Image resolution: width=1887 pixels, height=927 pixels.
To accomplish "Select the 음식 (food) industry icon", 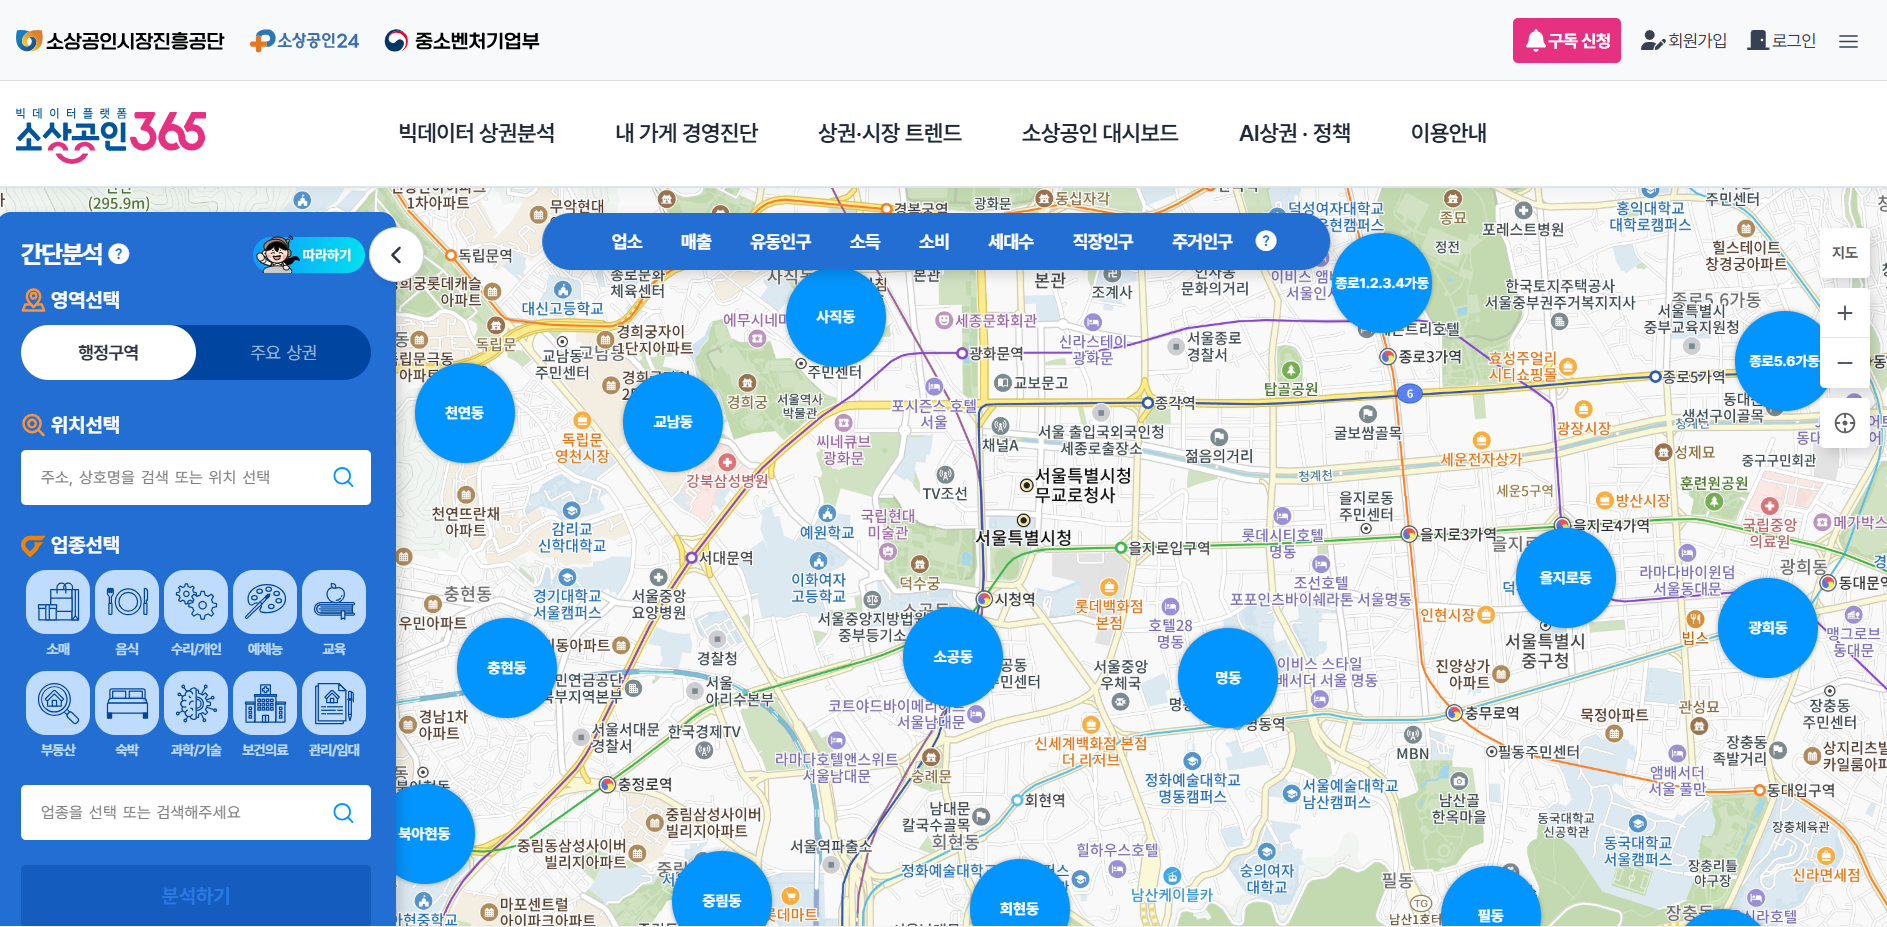I will (127, 602).
